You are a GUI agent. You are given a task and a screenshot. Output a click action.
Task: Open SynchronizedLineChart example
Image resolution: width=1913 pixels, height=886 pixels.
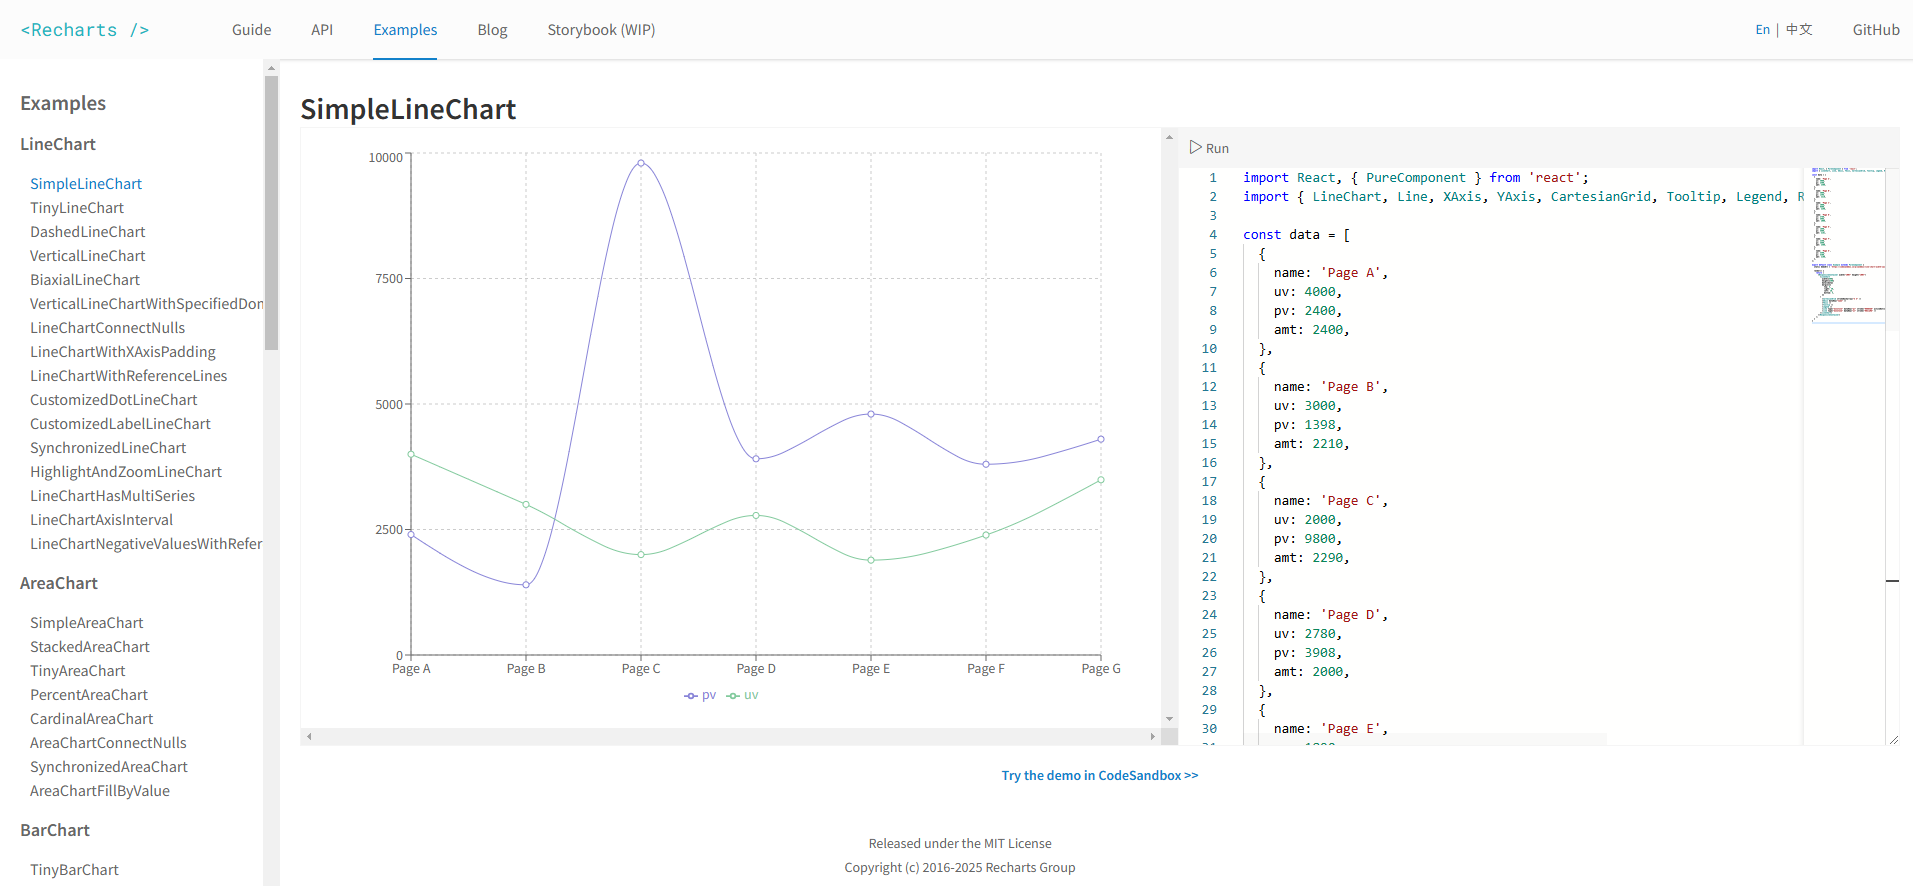coord(108,448)
